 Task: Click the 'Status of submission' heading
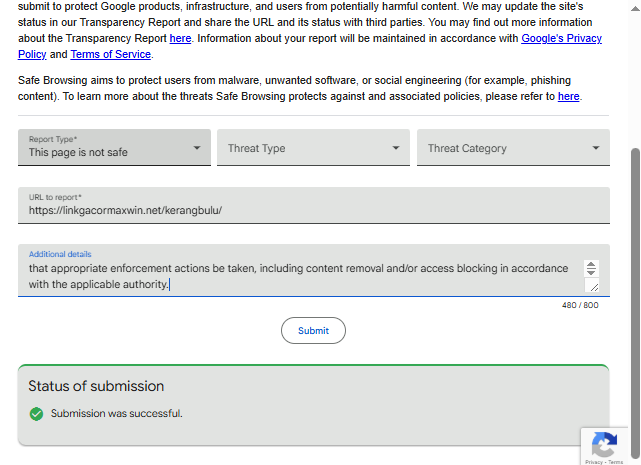tap(96, 386)
